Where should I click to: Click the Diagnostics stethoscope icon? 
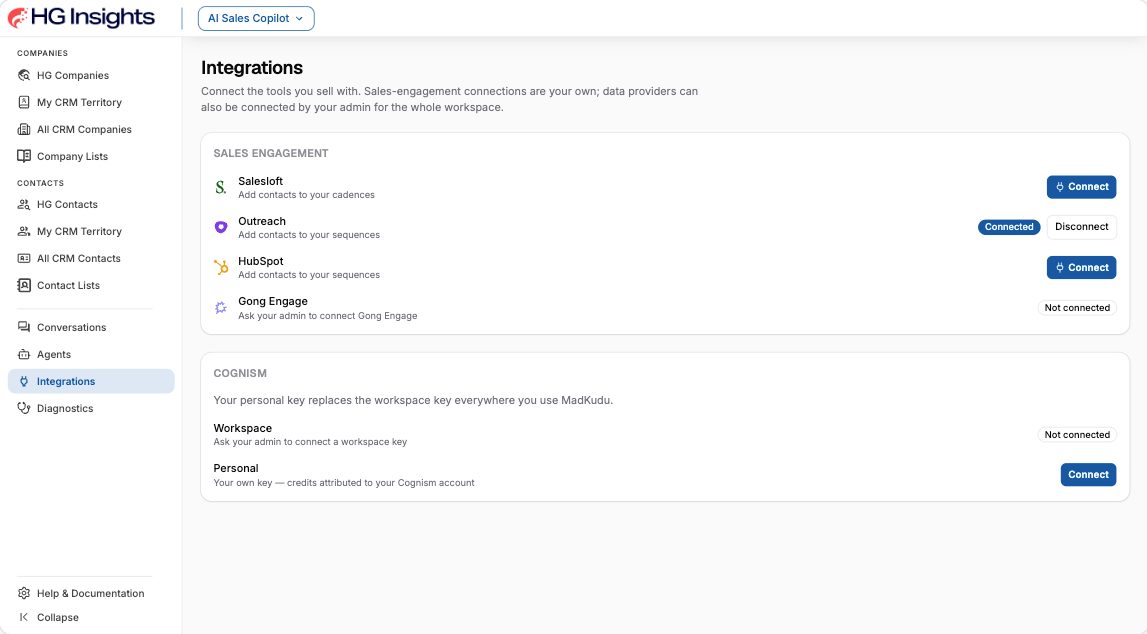tap(24, 409)
